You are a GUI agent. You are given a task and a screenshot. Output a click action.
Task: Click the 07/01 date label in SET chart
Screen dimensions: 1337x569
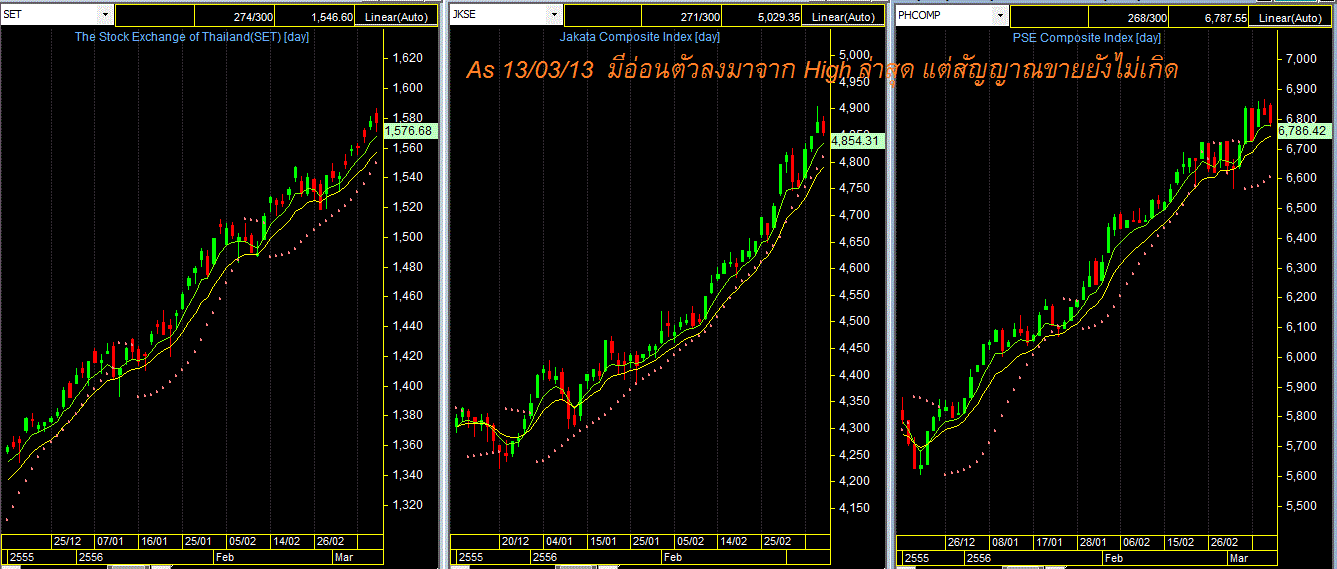click(110, 541)
